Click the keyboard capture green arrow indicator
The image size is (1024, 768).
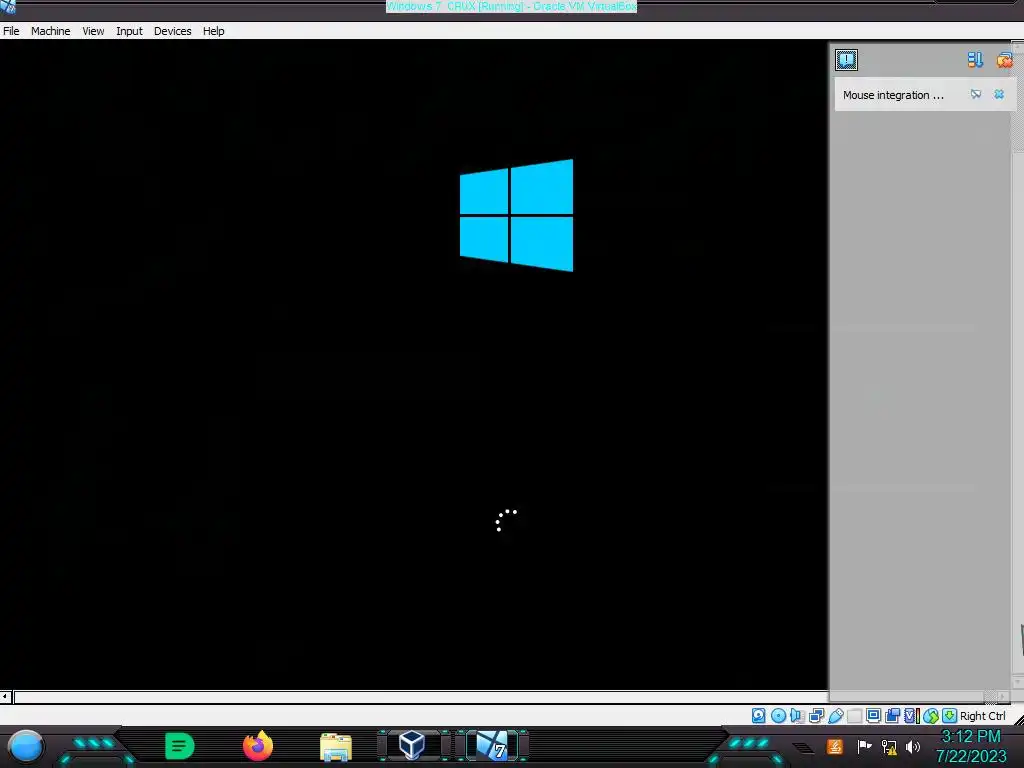pyautogui.click(x=949, y=716)
